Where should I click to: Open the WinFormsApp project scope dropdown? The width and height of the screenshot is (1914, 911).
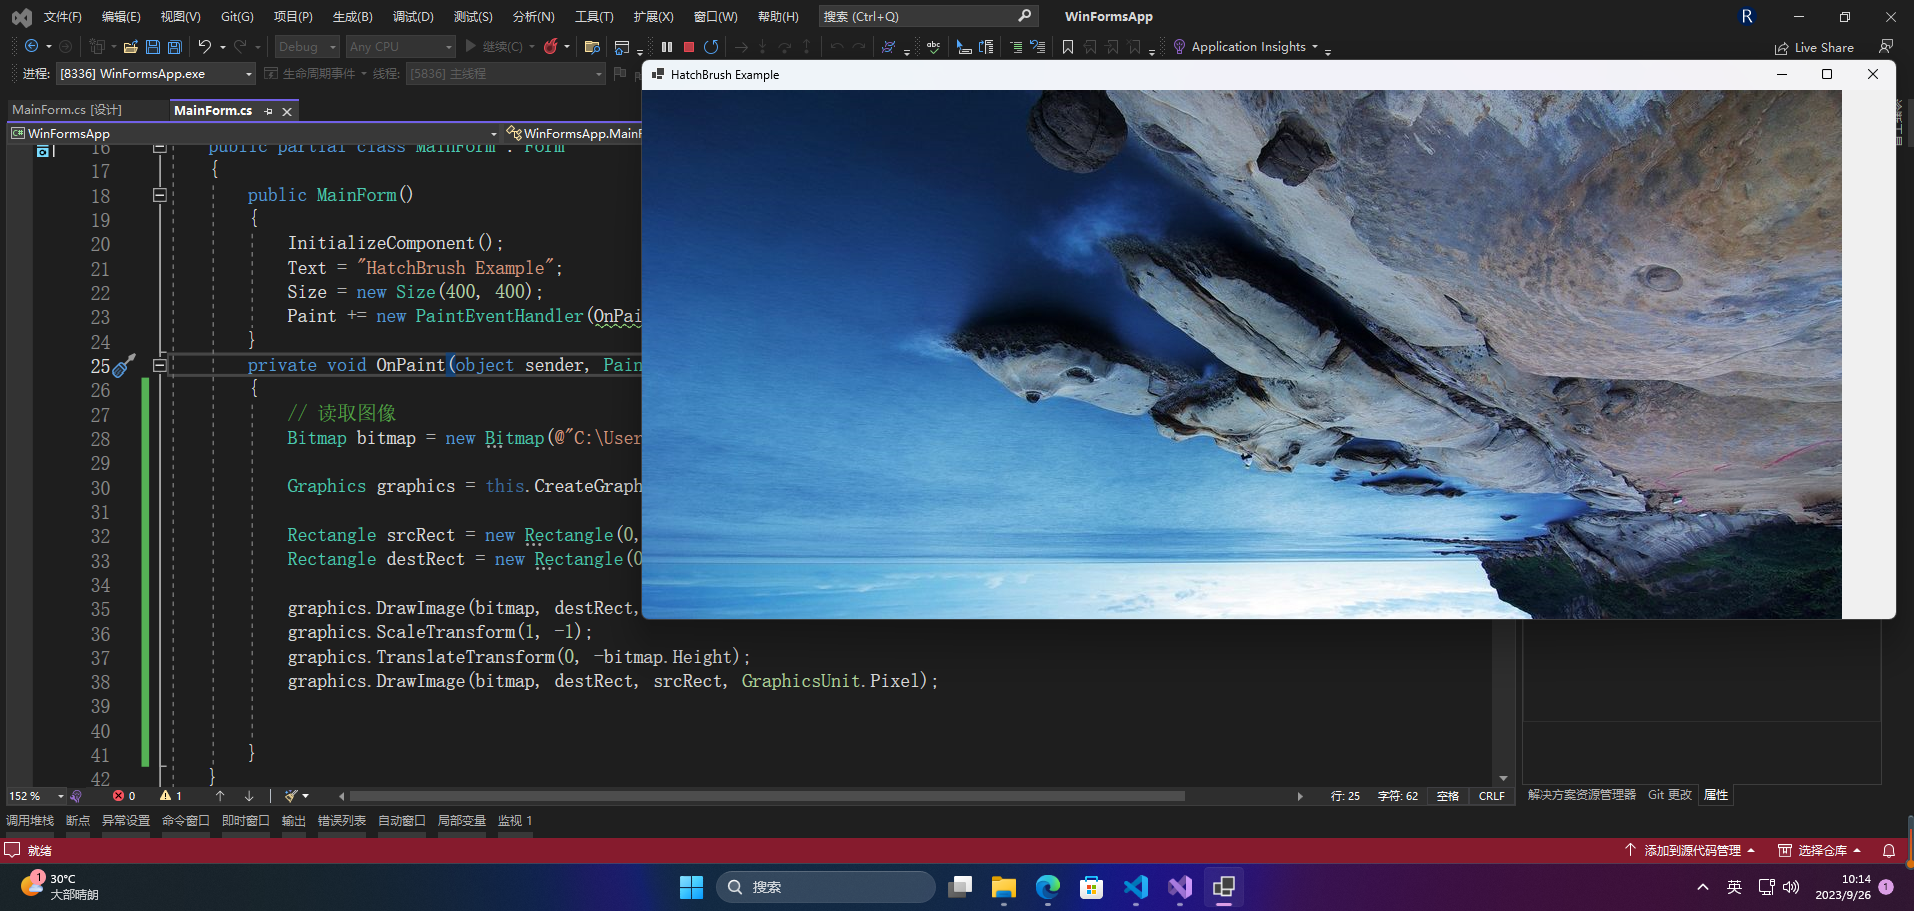point(254,133)
